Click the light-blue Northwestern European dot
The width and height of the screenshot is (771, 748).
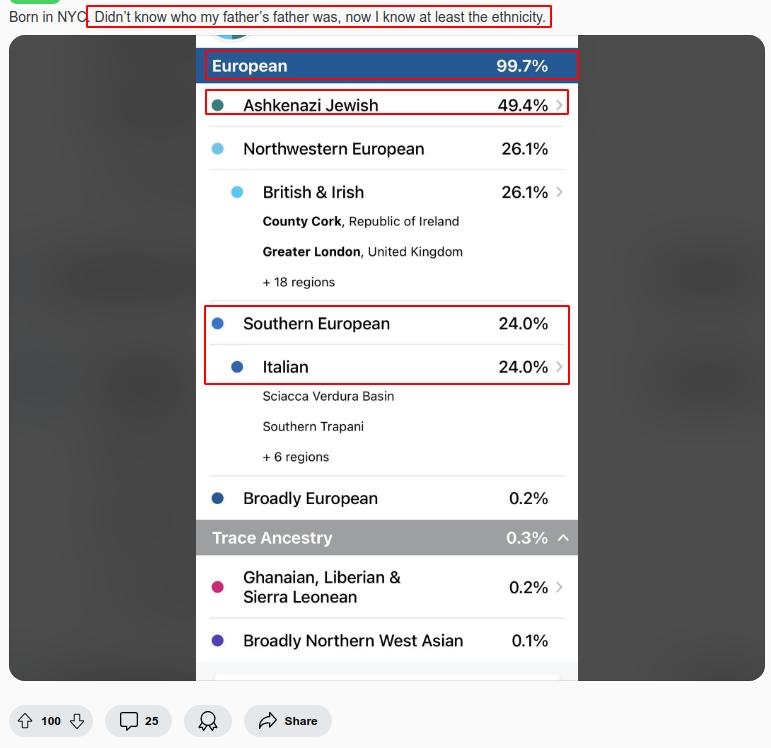point(218,149)
